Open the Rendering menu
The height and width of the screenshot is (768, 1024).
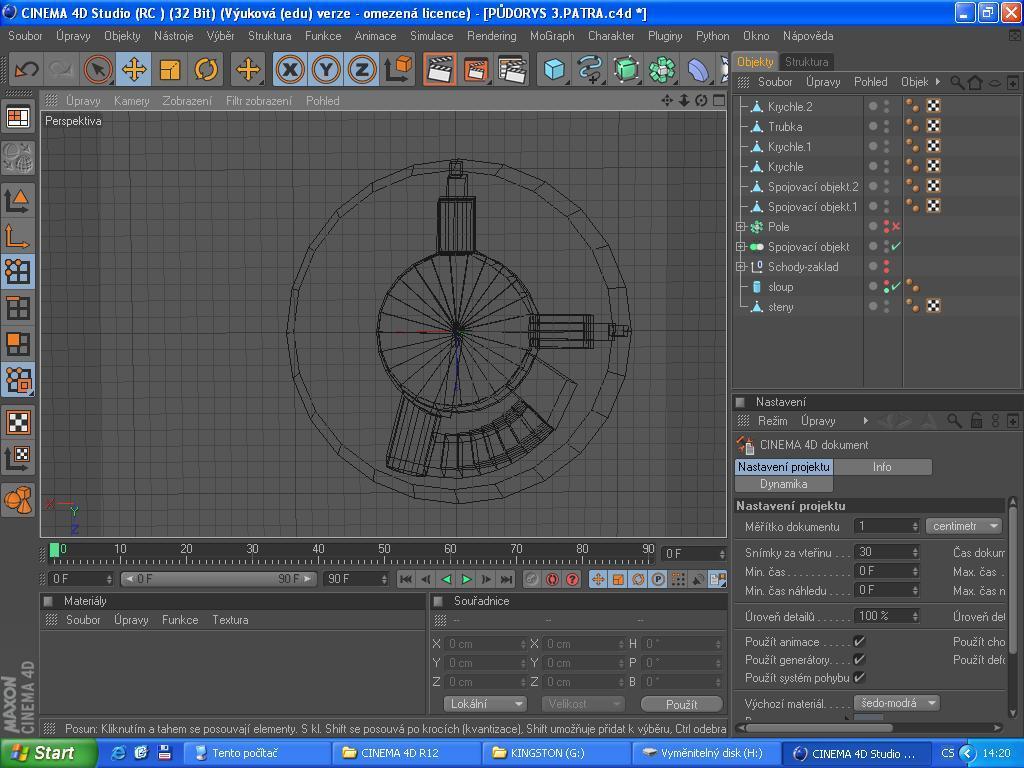click(x=491, y=36)
